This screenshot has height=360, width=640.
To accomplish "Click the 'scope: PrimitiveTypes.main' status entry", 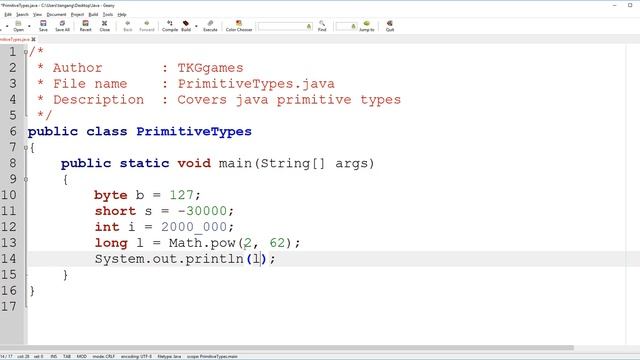I will [212, 356].
